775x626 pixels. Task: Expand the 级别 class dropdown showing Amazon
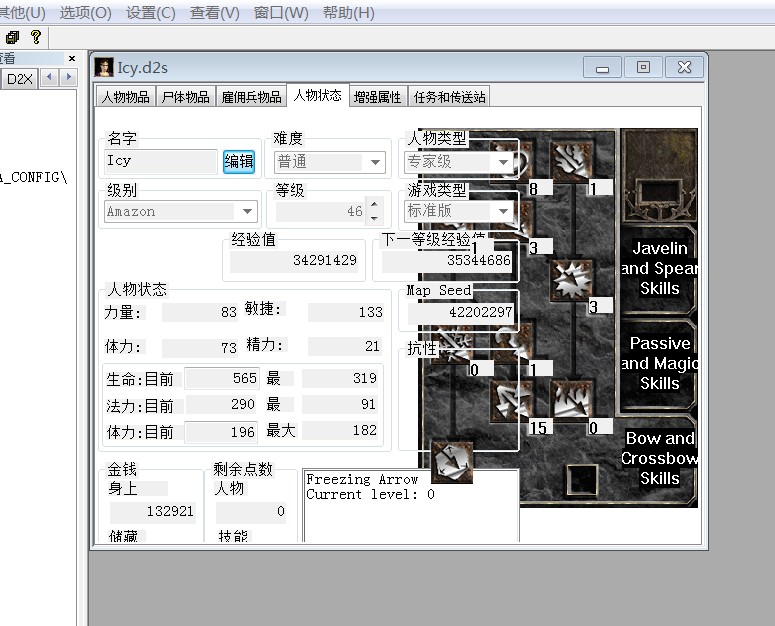point(248,211)
